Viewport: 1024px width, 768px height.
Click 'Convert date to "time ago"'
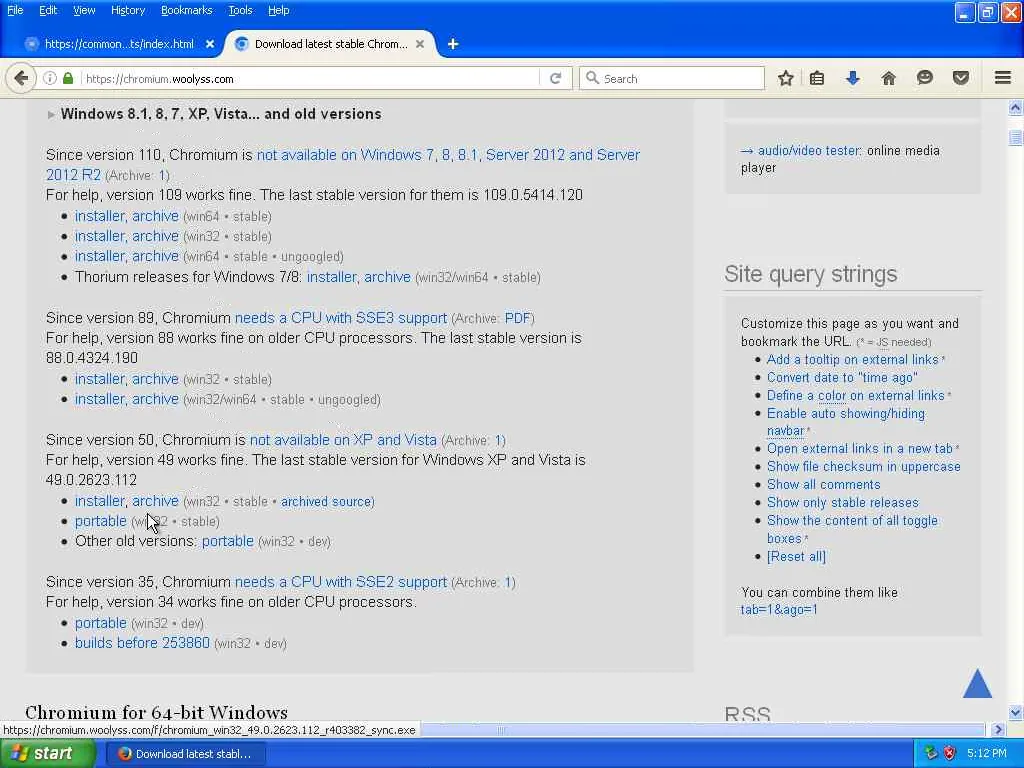click(842, 377)
